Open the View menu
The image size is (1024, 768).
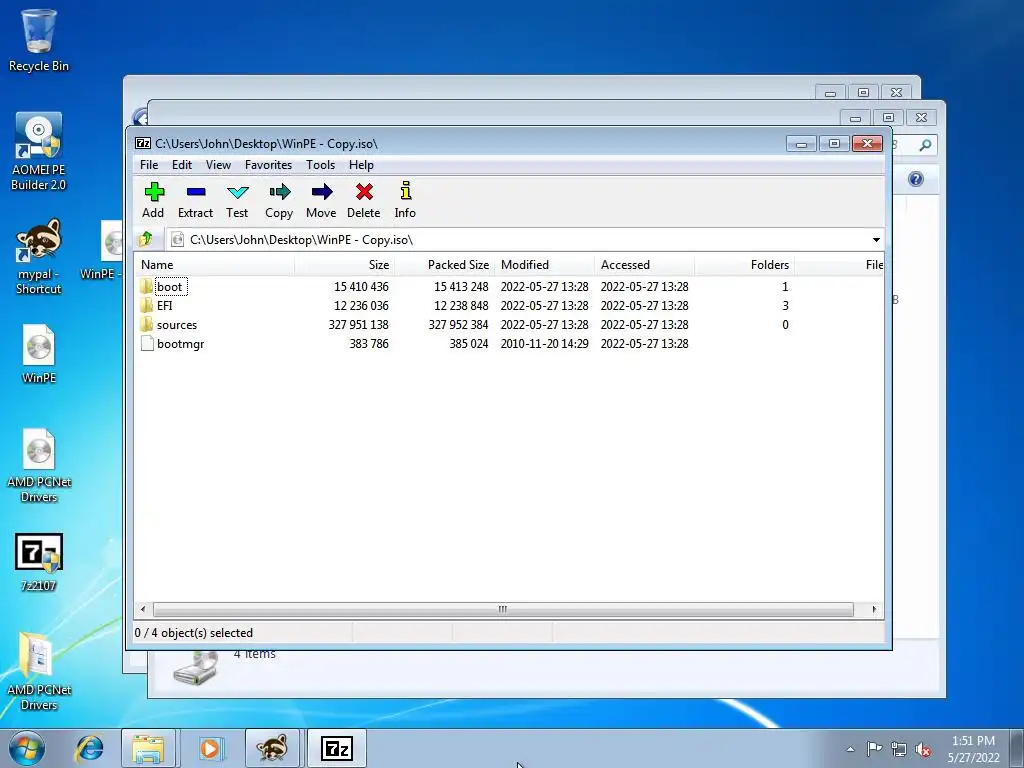(218, 165)
